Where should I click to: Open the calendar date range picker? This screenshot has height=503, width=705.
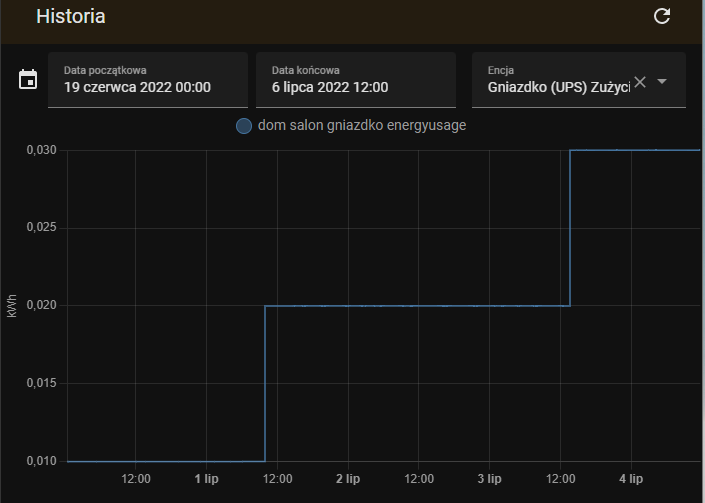(x=28, y=80)
